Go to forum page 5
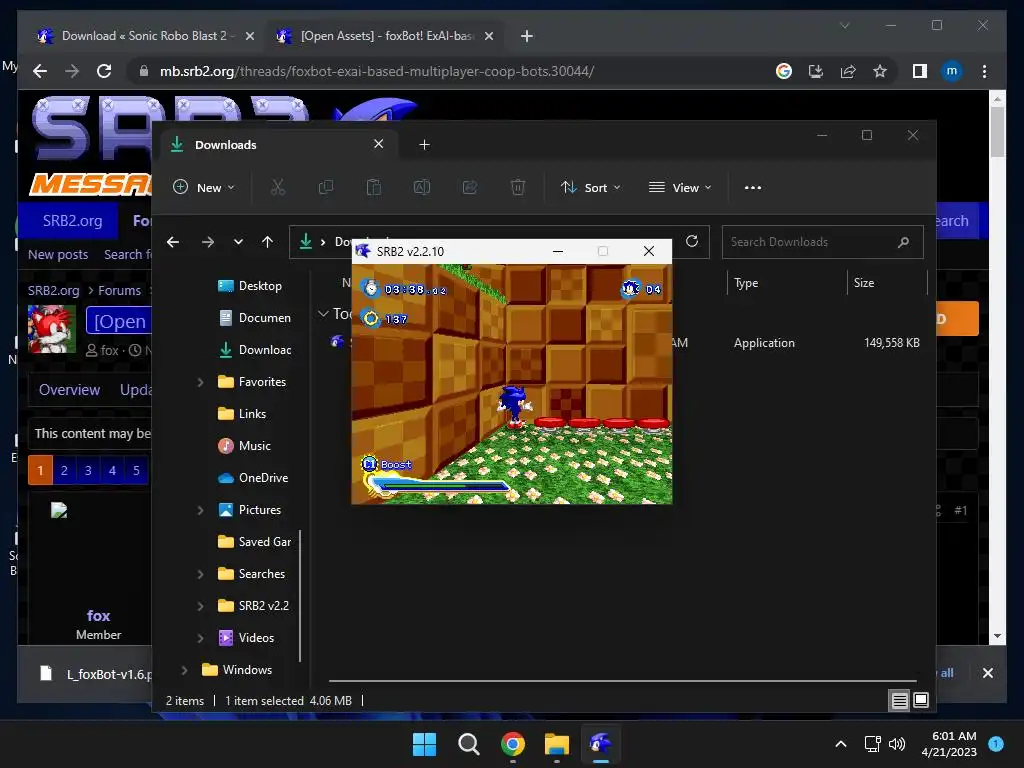 pyautogui.click(x=136, y=470)
